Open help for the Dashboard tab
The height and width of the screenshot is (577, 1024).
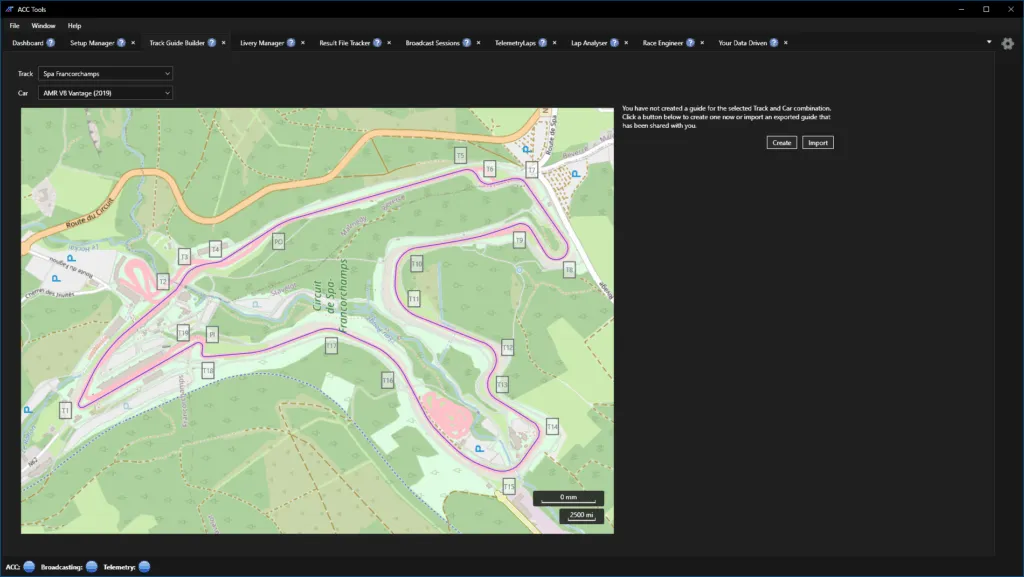point(50,43)
